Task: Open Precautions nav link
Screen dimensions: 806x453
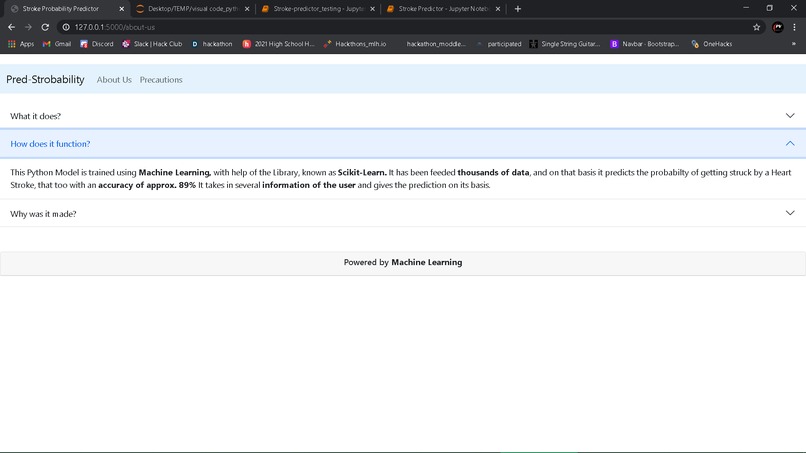Action: click(x=161, y=80)
